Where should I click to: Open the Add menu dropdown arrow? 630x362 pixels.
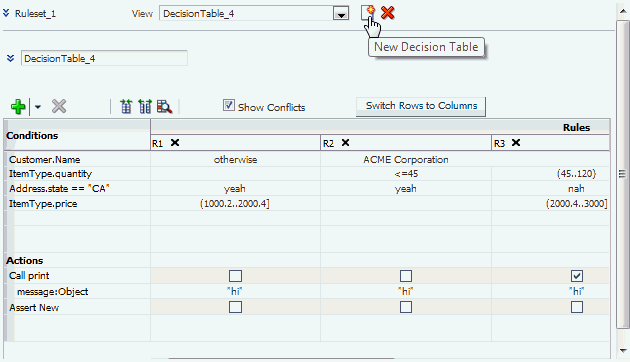click(x=37, y=107)
